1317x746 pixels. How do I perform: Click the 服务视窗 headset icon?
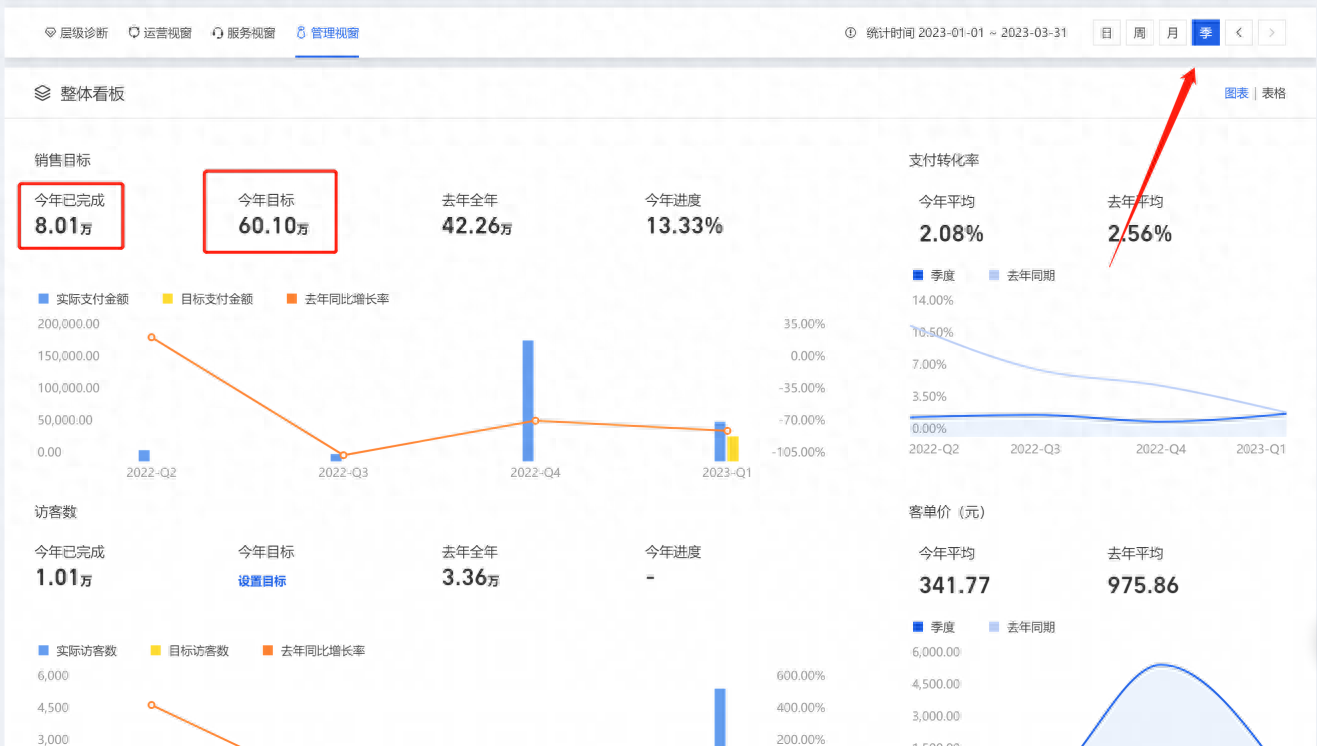[x=218, y=33]
